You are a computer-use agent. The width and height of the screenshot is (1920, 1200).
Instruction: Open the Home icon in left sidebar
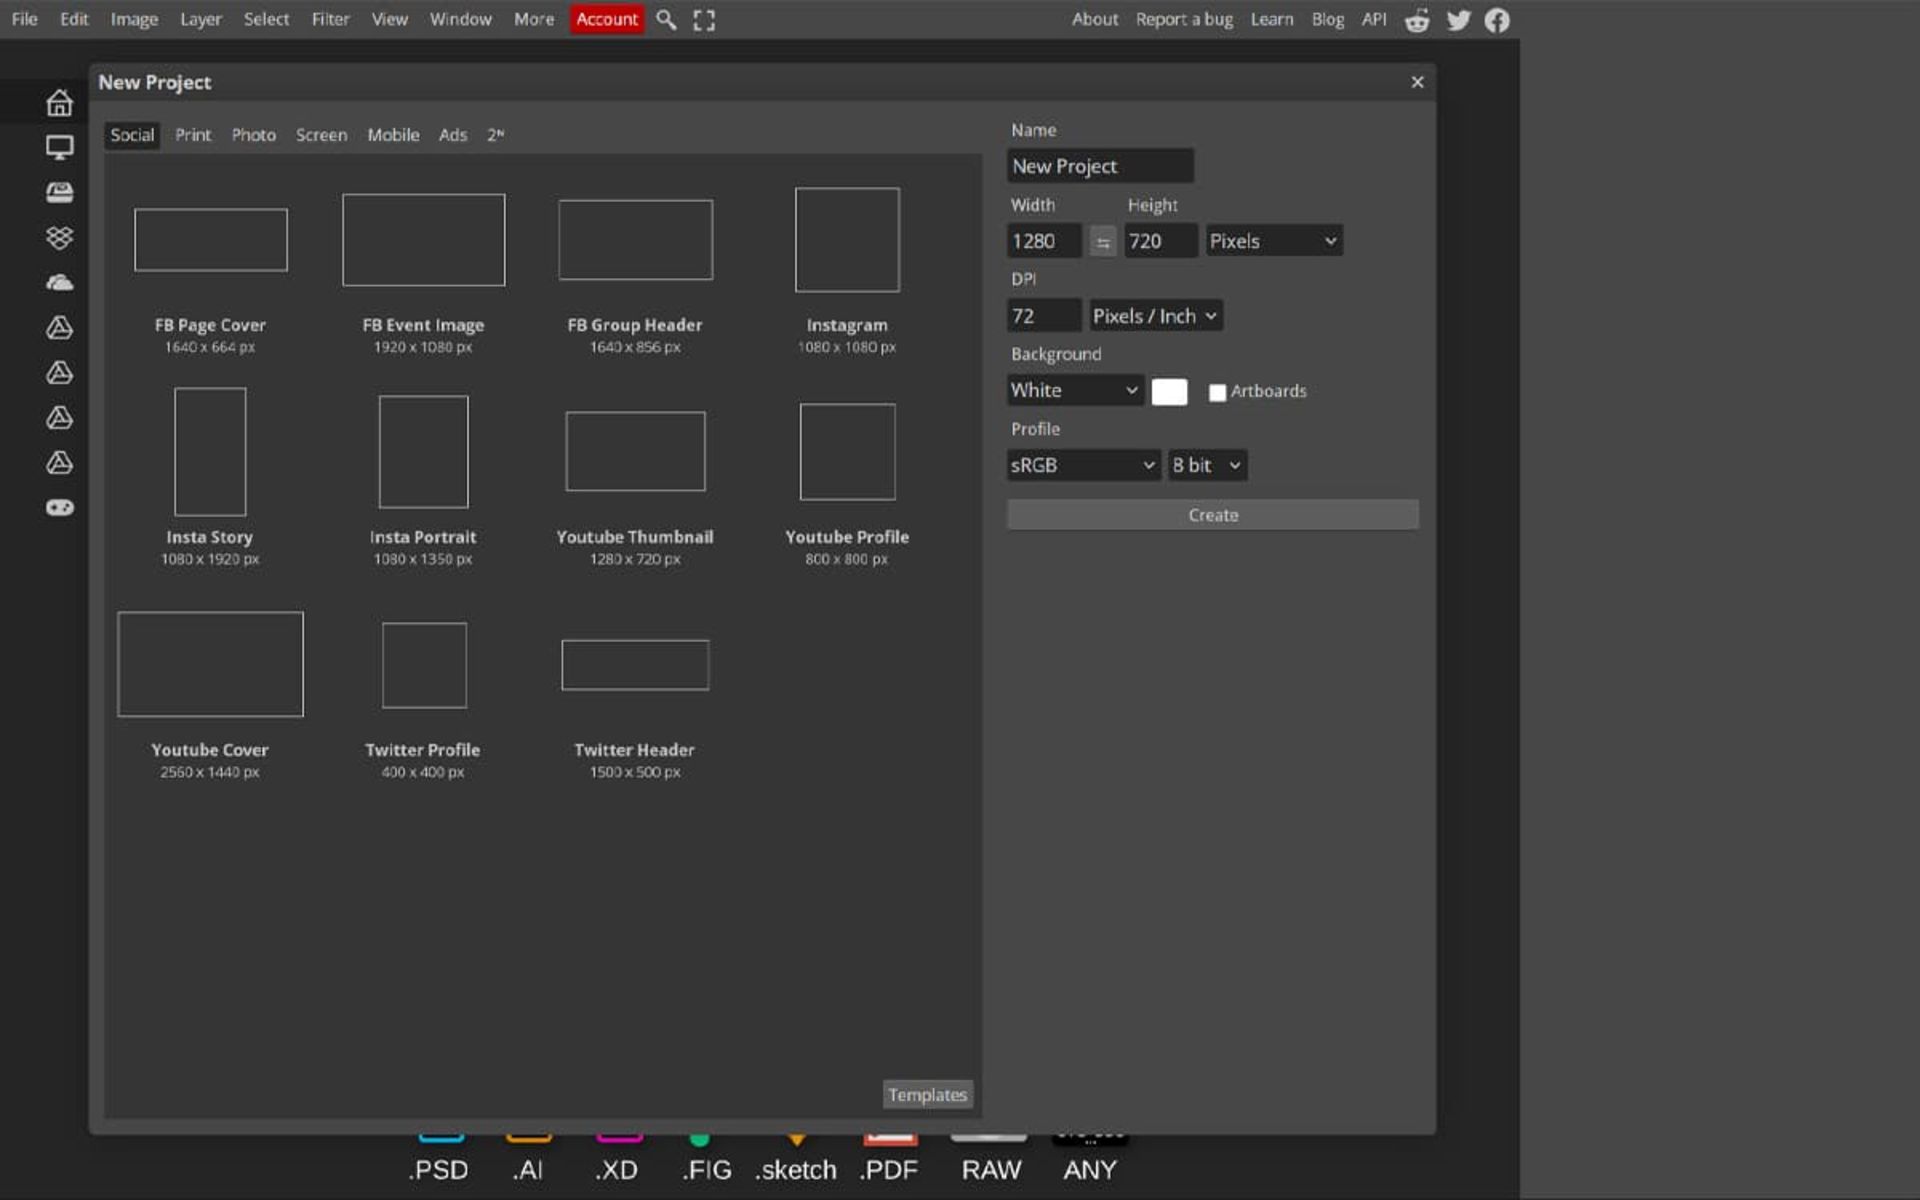[59, 102]
